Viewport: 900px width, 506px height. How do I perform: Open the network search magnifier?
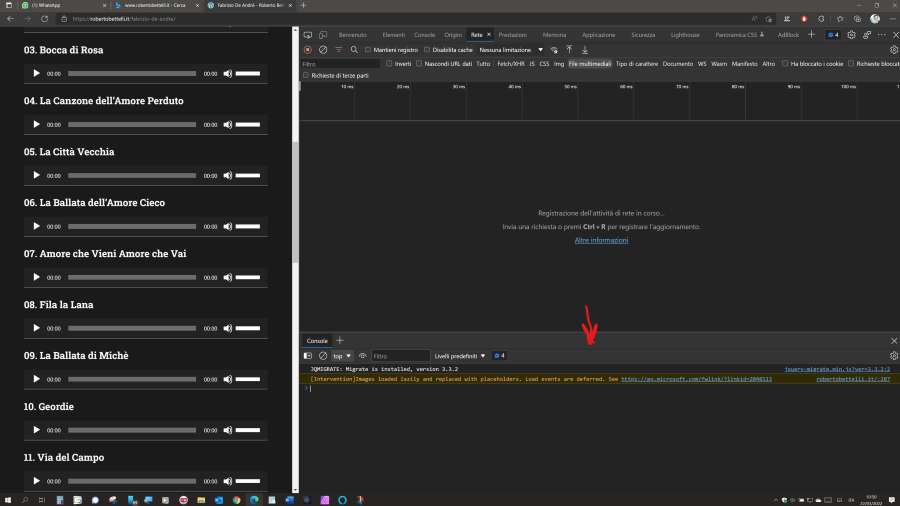coord(354,49)
